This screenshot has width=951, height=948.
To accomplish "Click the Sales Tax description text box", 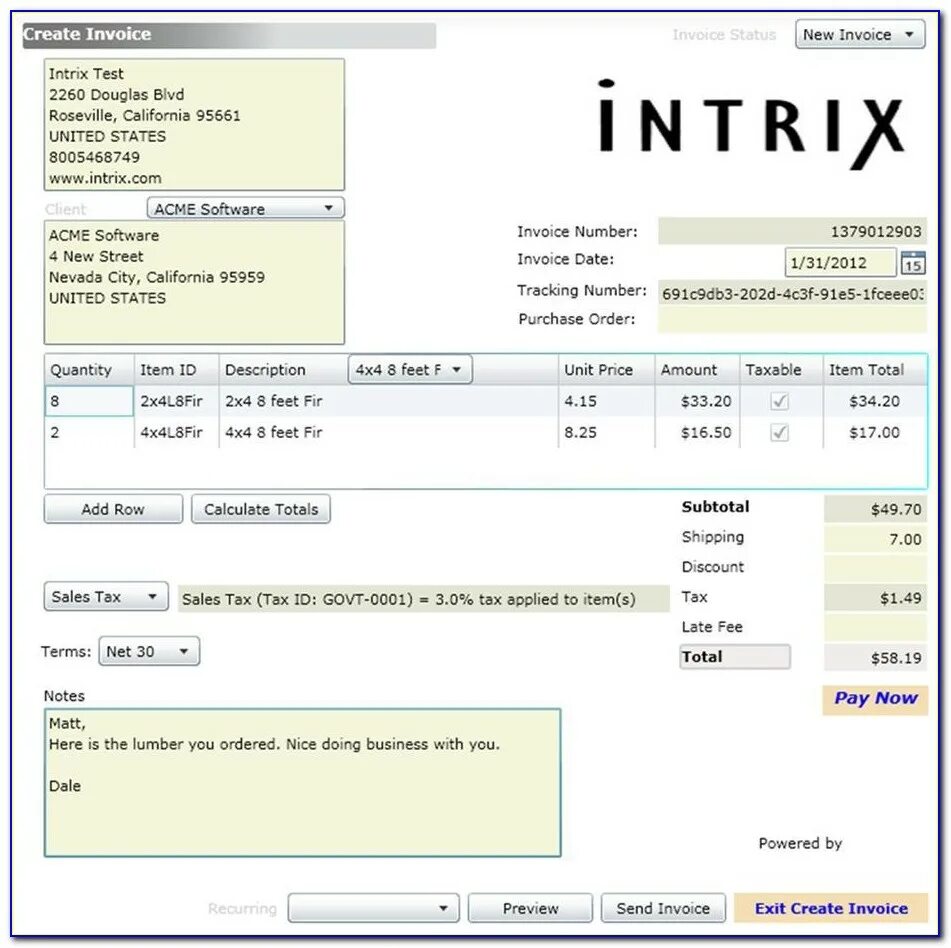I will (x=423, y=599).
